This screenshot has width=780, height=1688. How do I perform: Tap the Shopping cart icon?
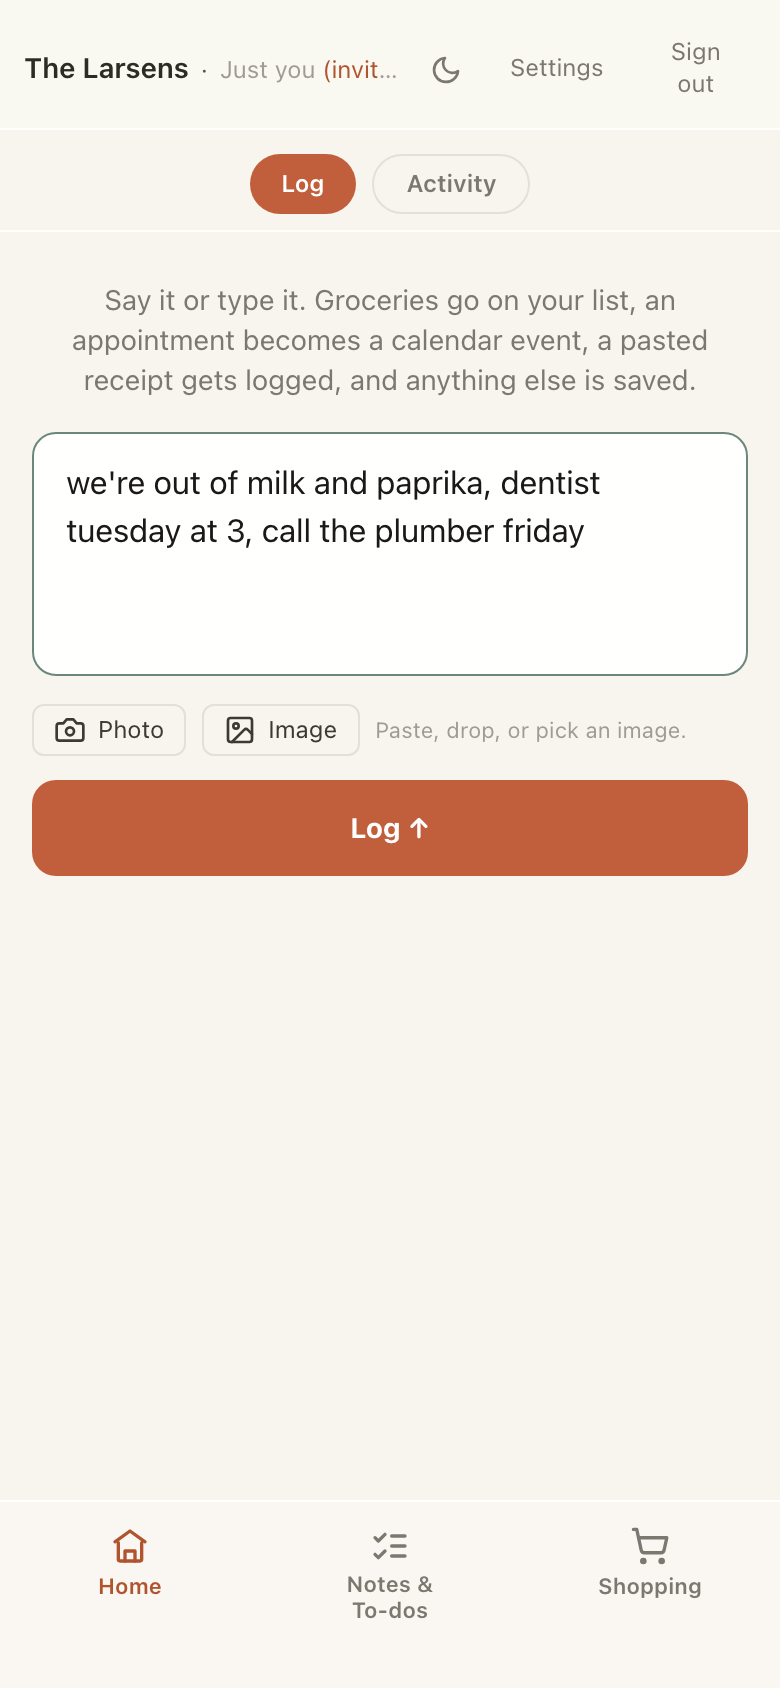[x=650, y=1546]
